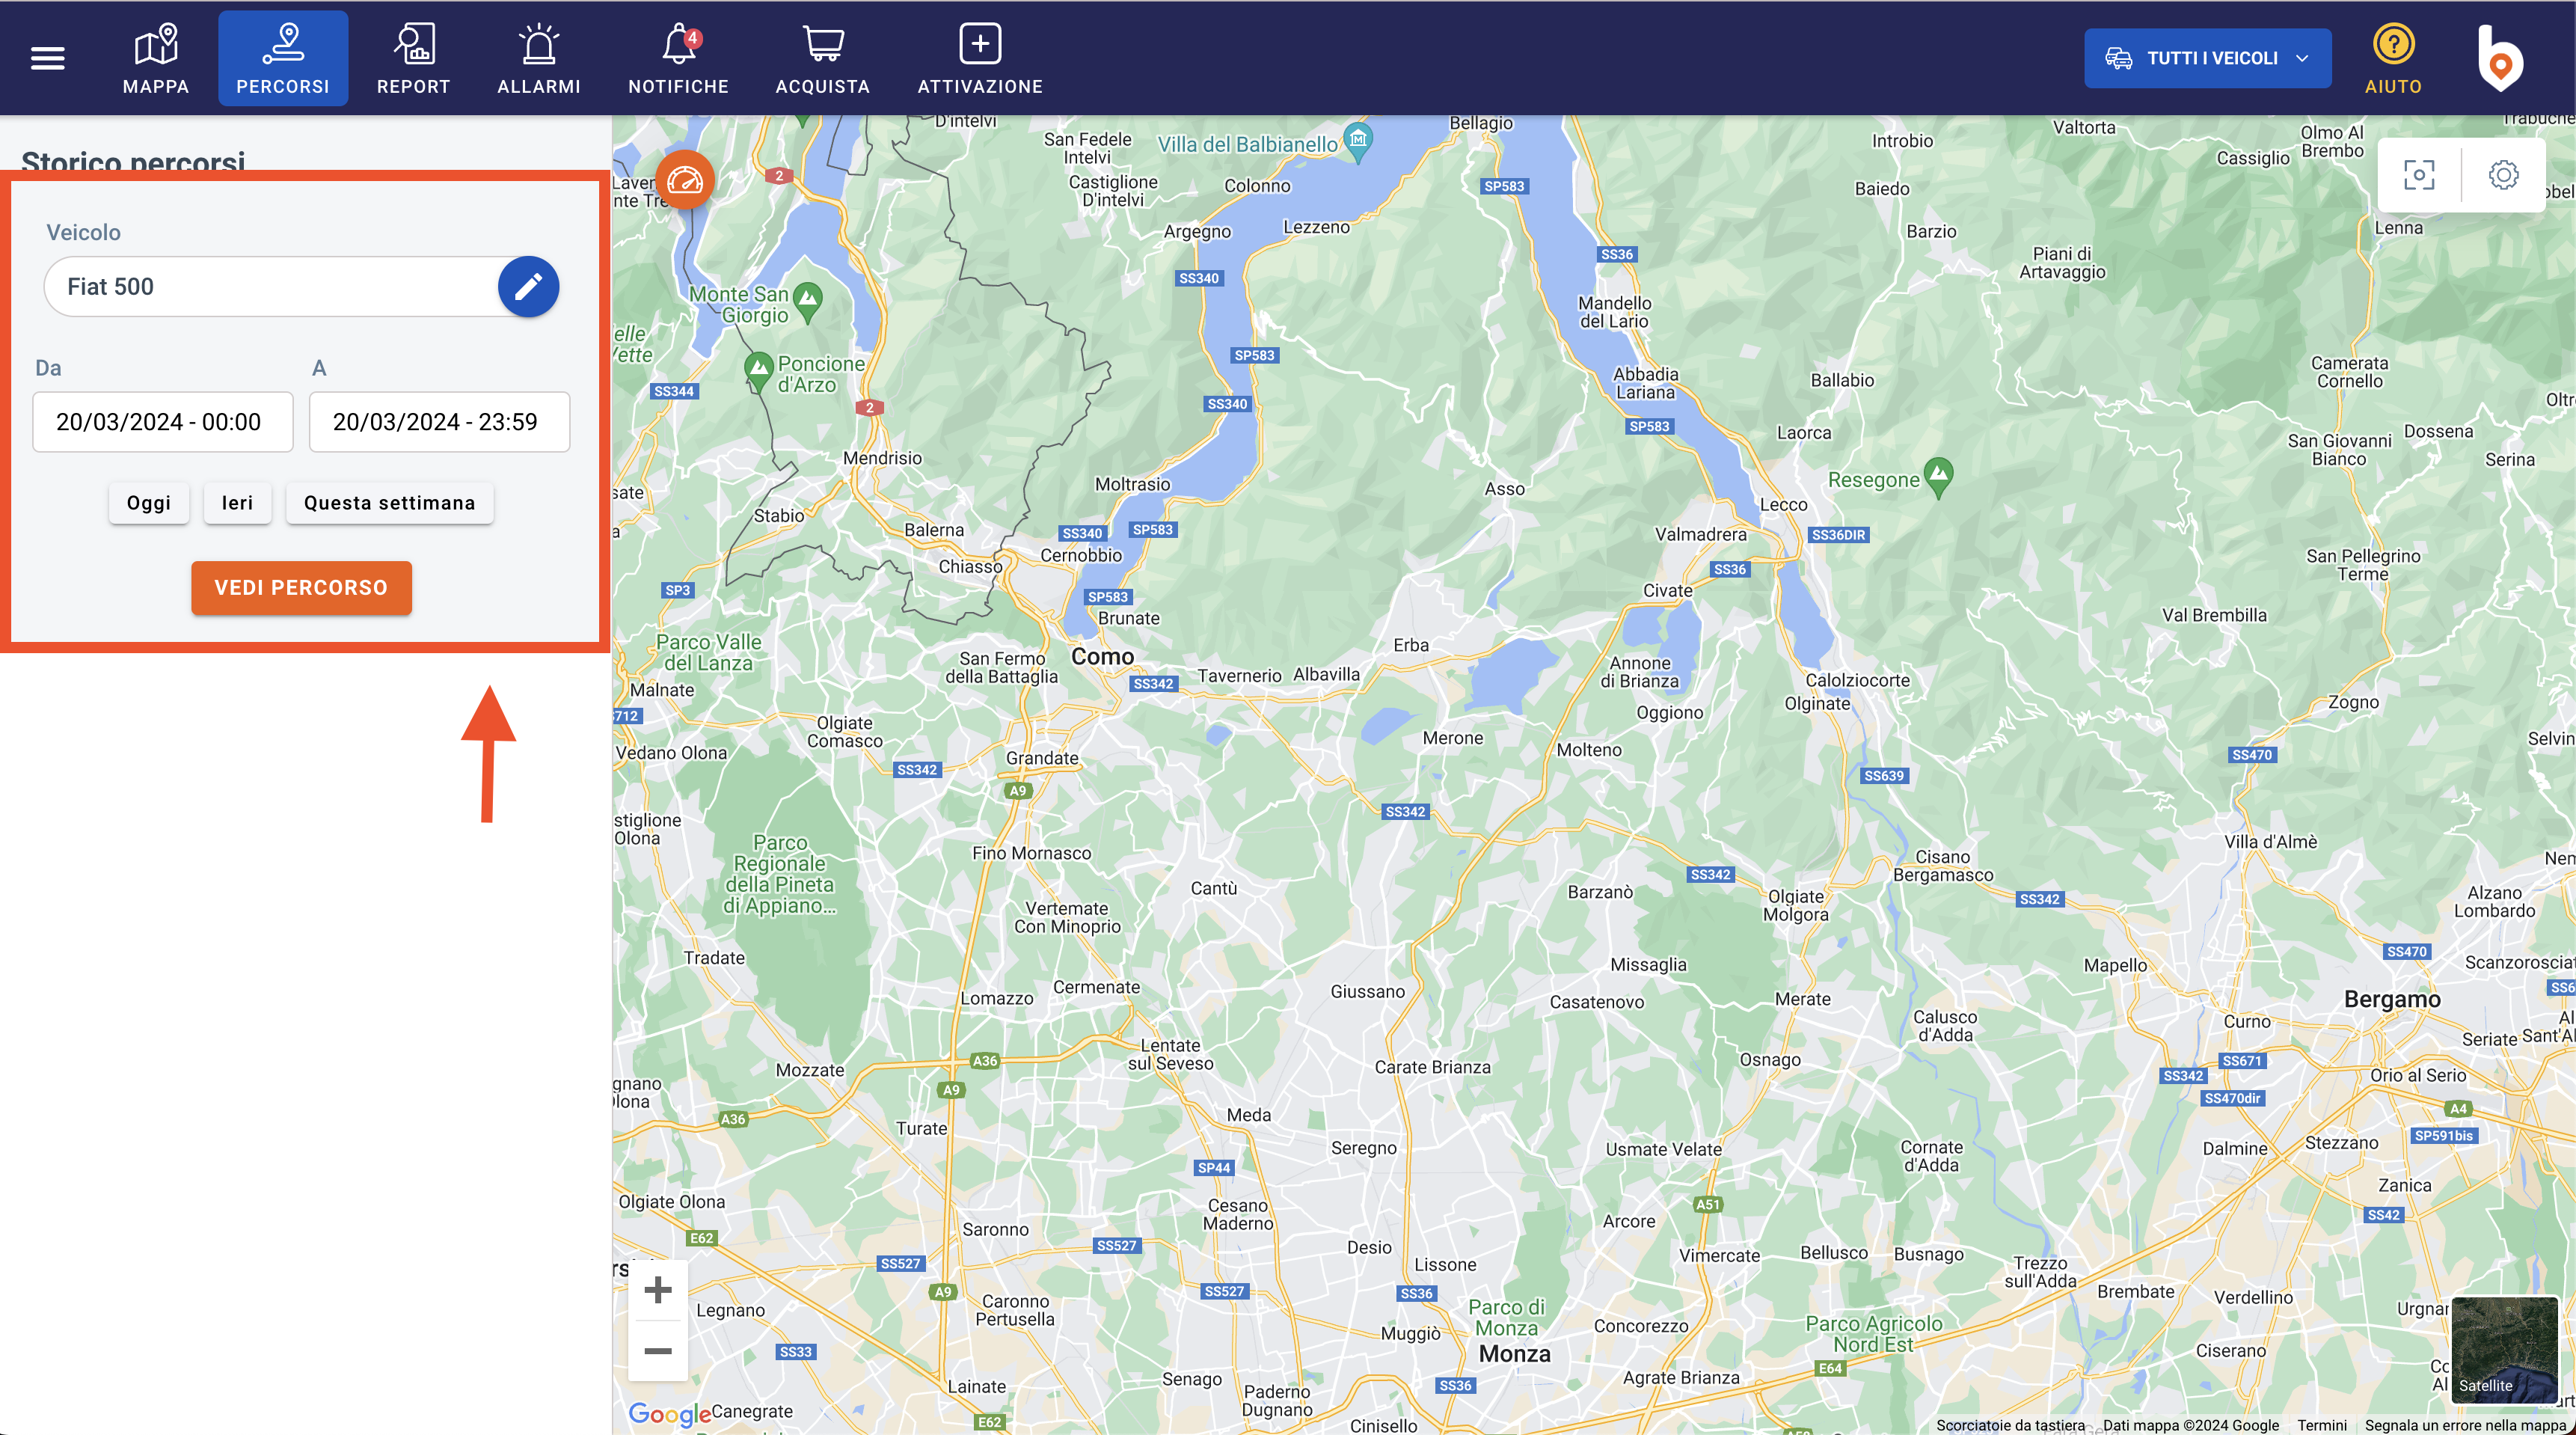Open the Mappa map view

click(x=156, y=58)
